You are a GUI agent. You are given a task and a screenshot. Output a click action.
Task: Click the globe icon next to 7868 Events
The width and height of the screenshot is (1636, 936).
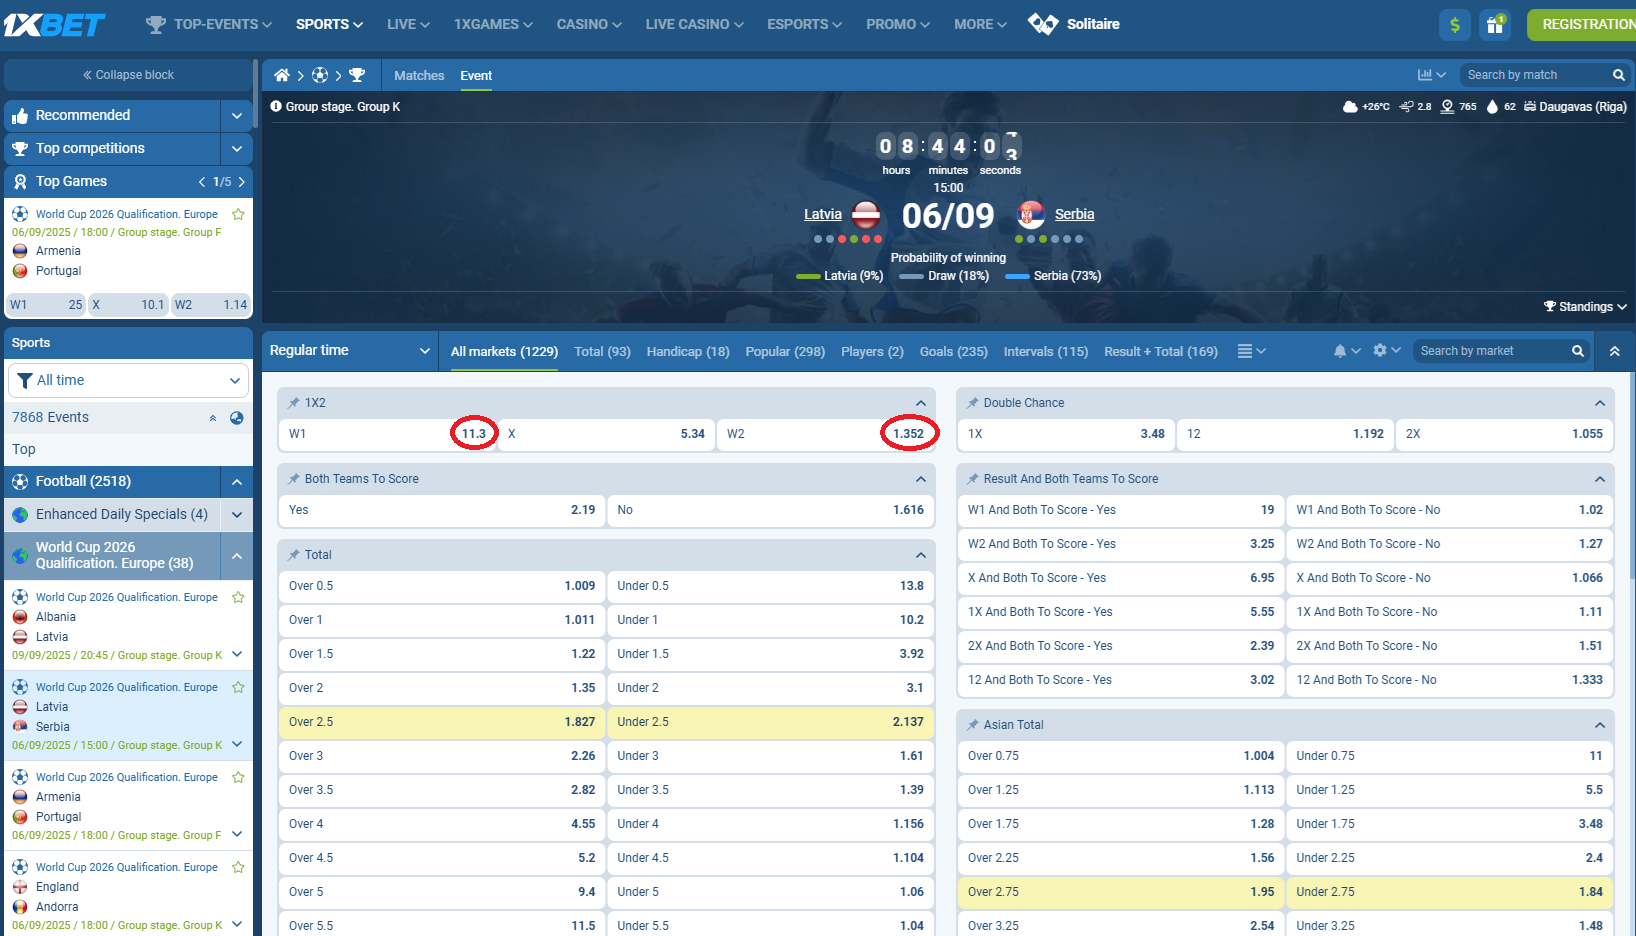click(x=237, y=418)
